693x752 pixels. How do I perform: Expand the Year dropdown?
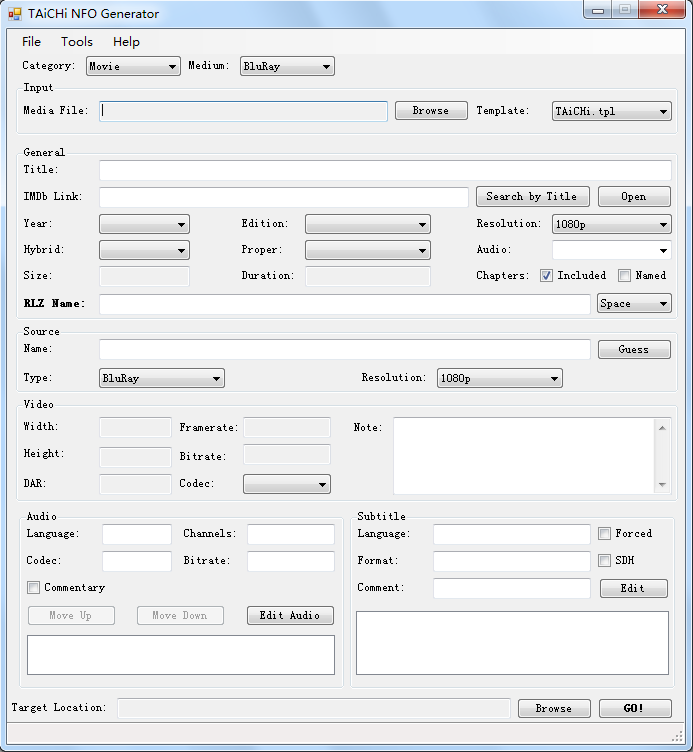(x=144, y=224)
